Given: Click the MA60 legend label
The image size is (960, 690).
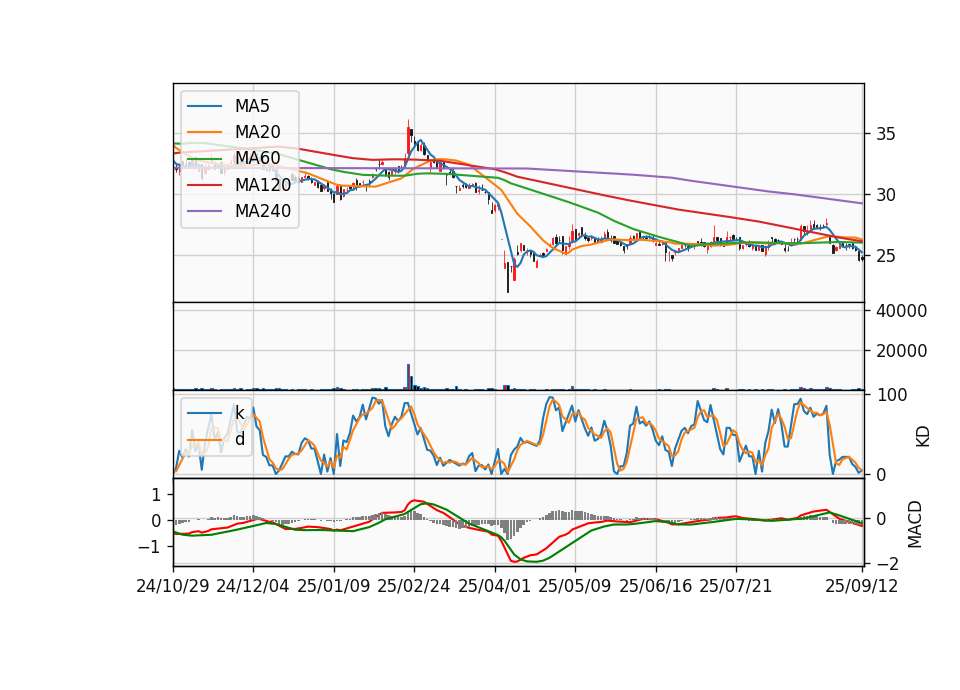Looking at the screenshot, I should (257, 158).
